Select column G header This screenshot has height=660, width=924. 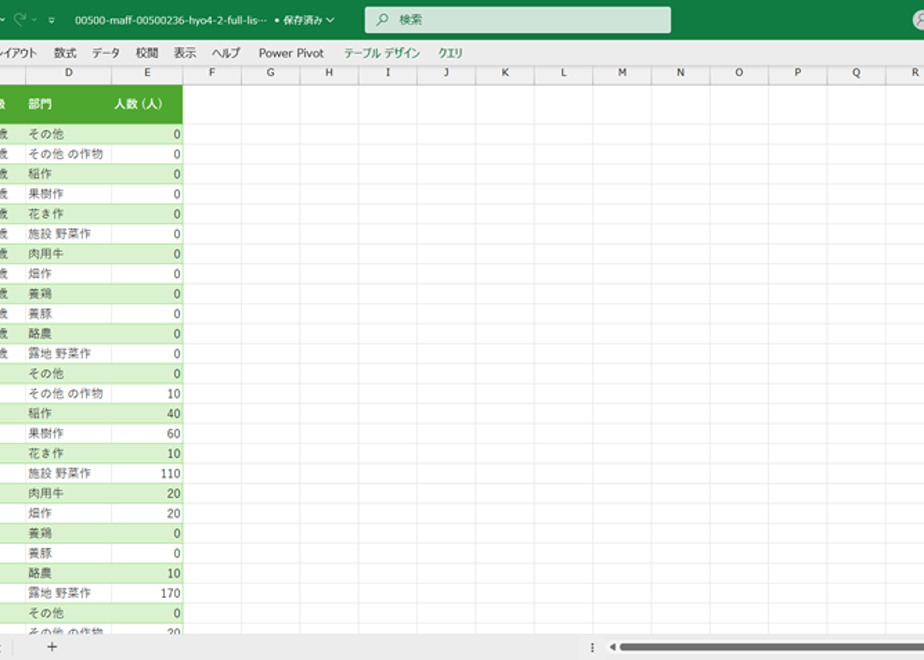[270, 73]
